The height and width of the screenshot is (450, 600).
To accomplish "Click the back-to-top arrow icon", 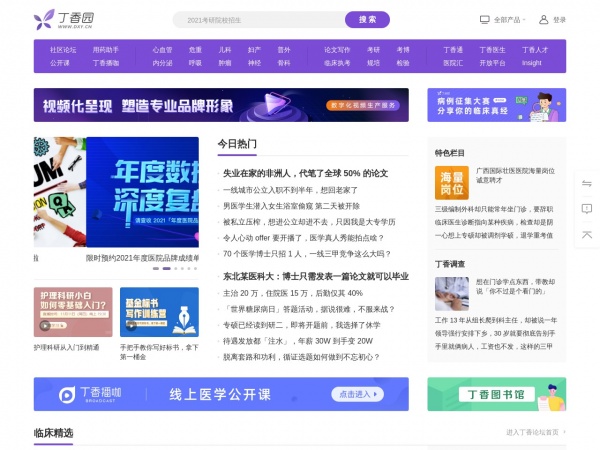I will (x=587, y=234).
